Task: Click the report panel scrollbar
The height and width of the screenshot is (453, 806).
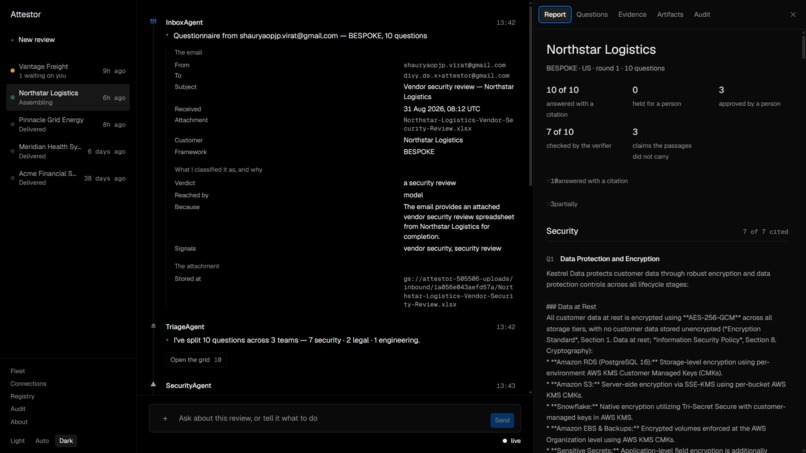Action: point(803,46)
